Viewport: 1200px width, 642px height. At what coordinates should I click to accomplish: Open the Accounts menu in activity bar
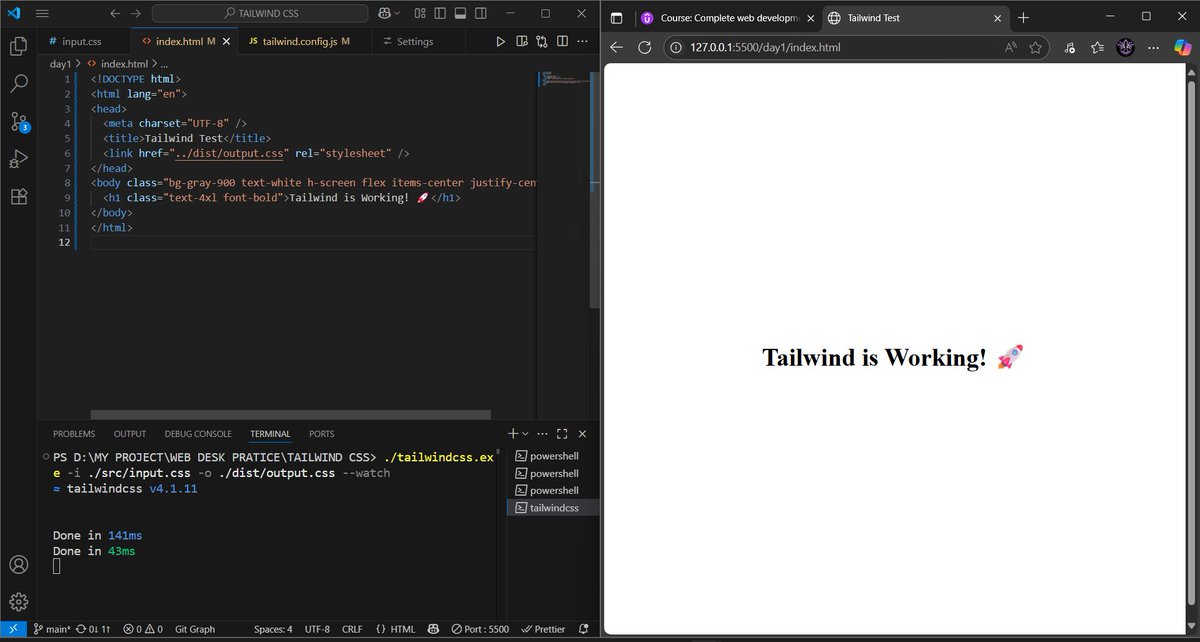click(x=18, y=565)
